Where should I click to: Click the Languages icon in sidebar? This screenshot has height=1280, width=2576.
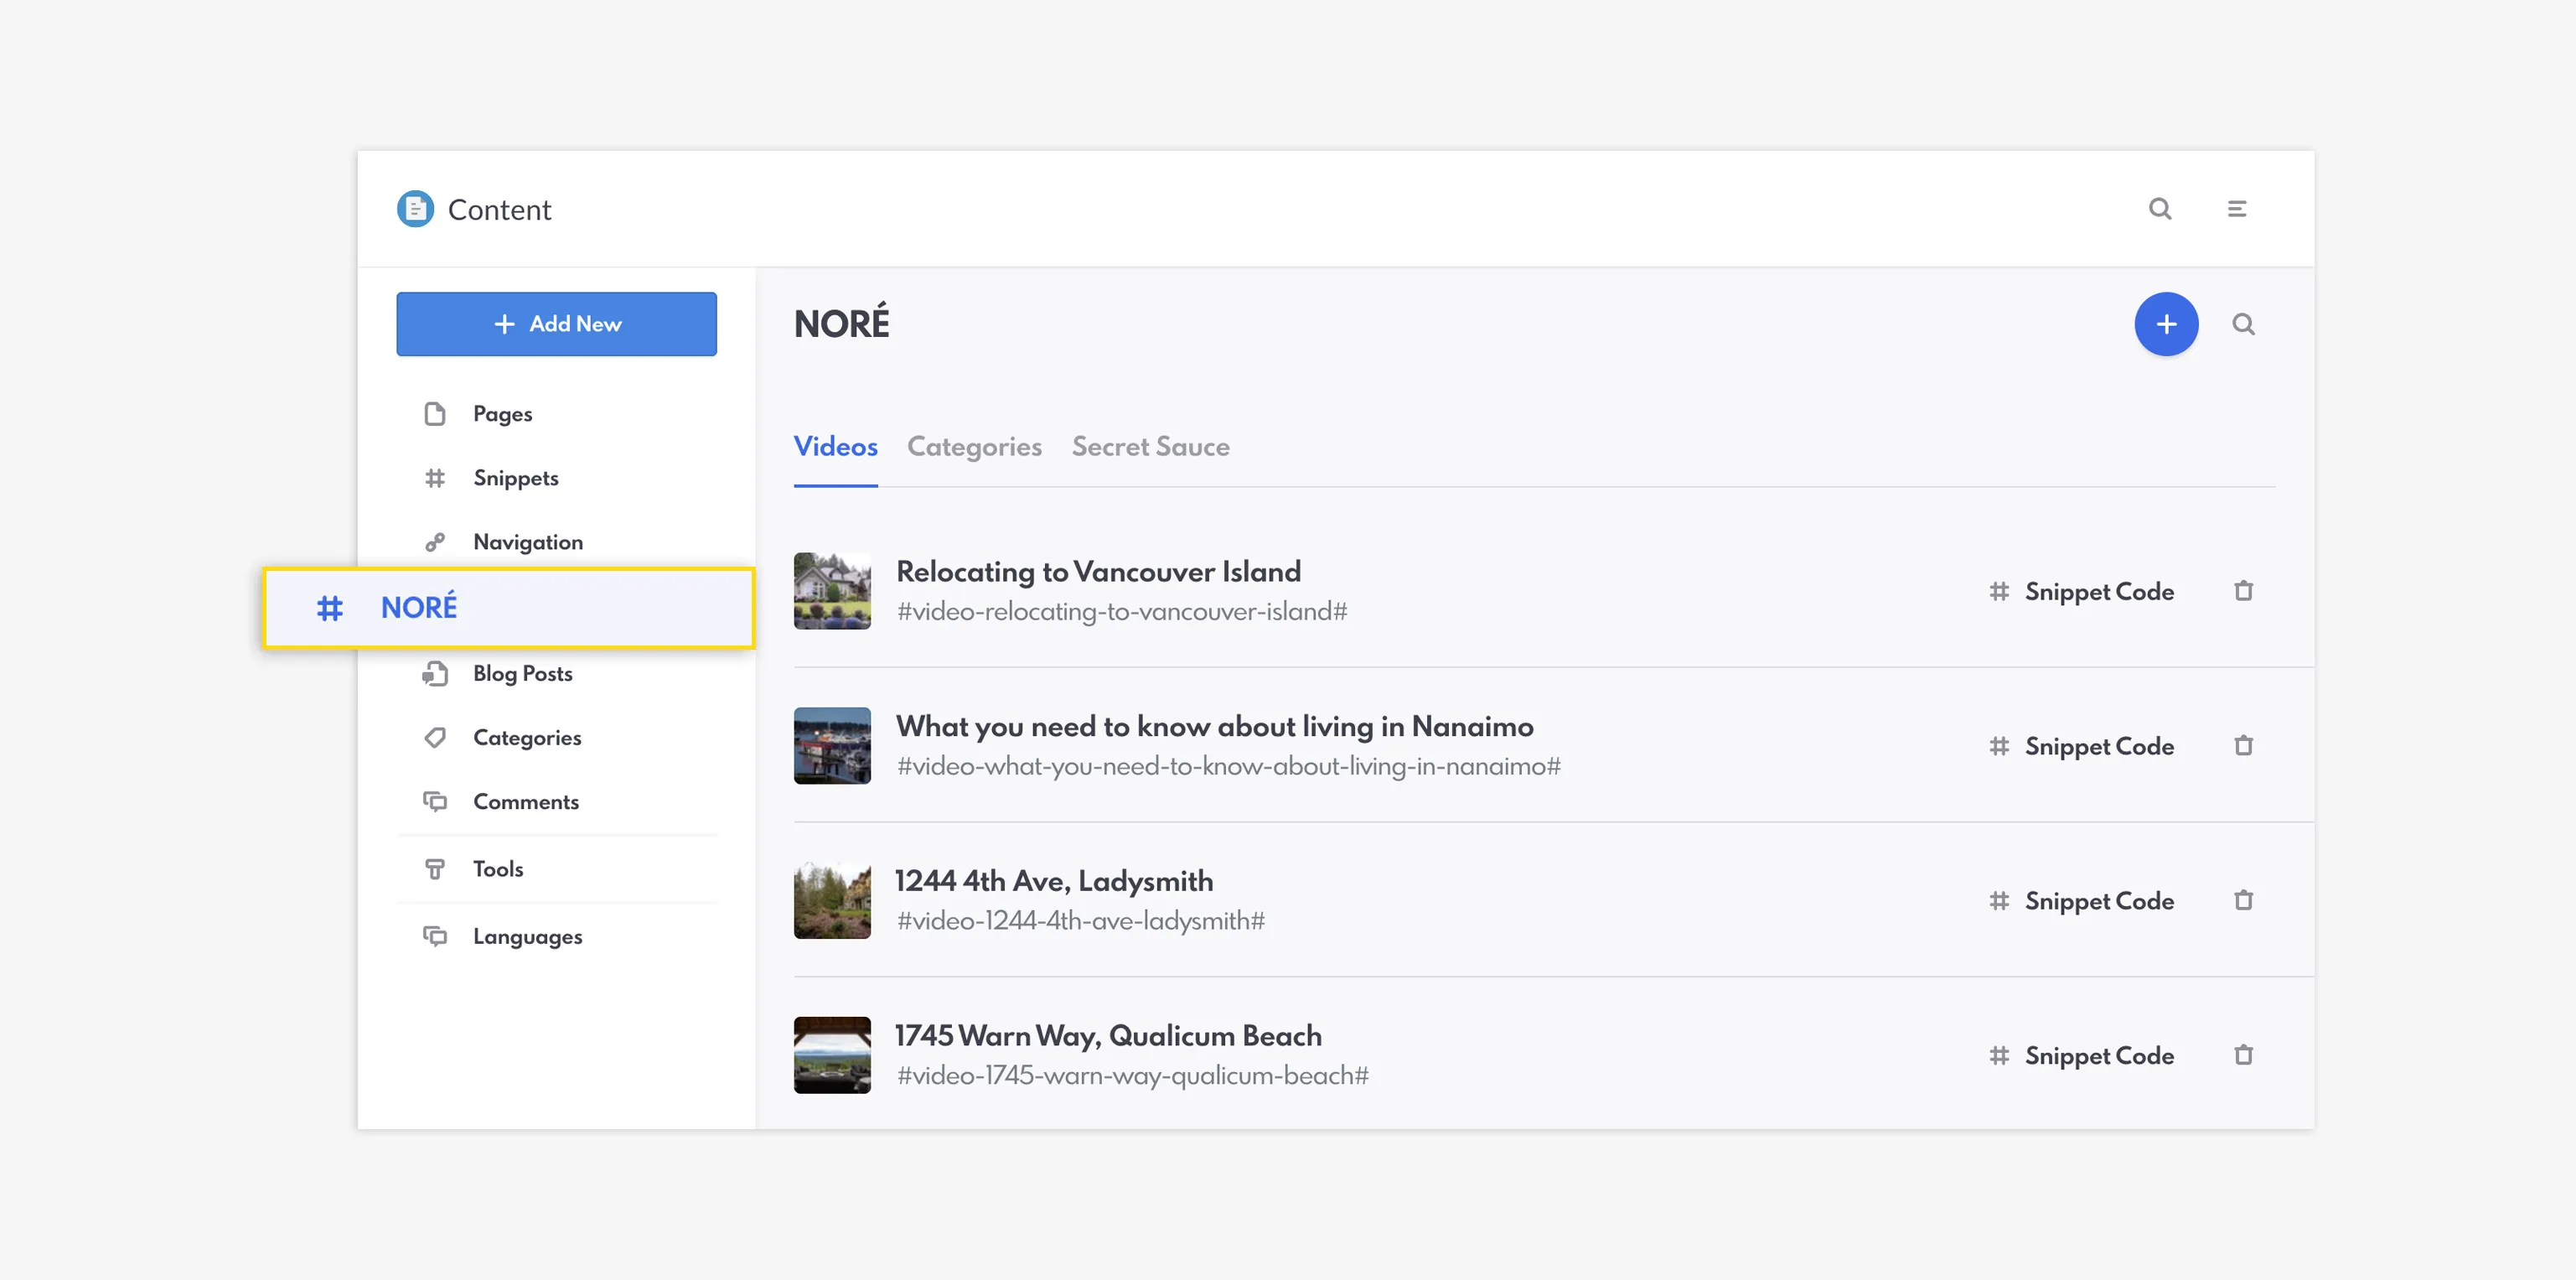pos(435,936)
